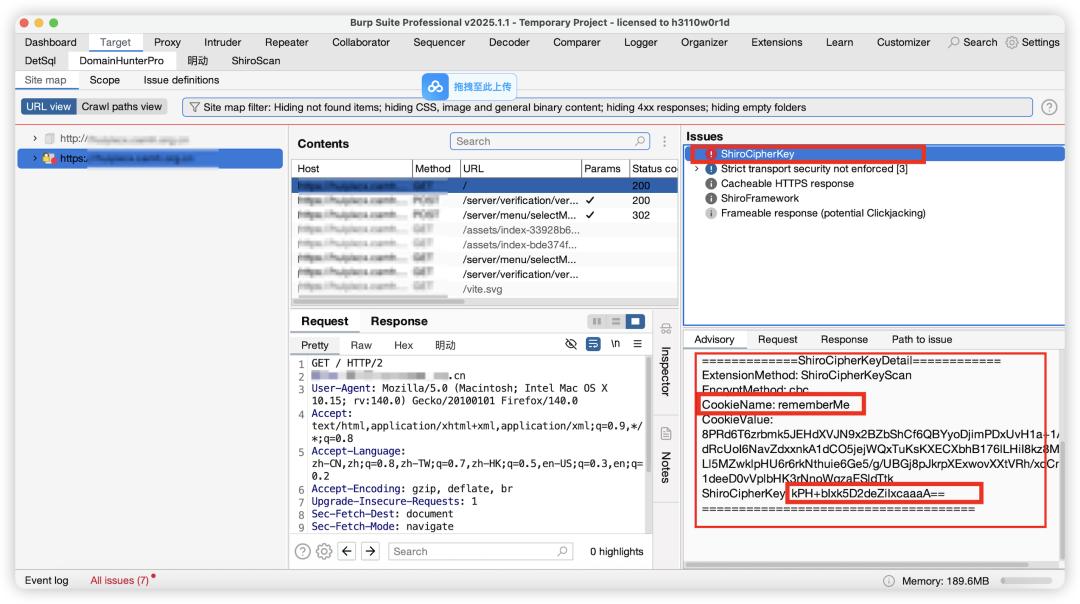1080x604 pixels.
Task: Open the Proxy tab
Action: point(167,42)
